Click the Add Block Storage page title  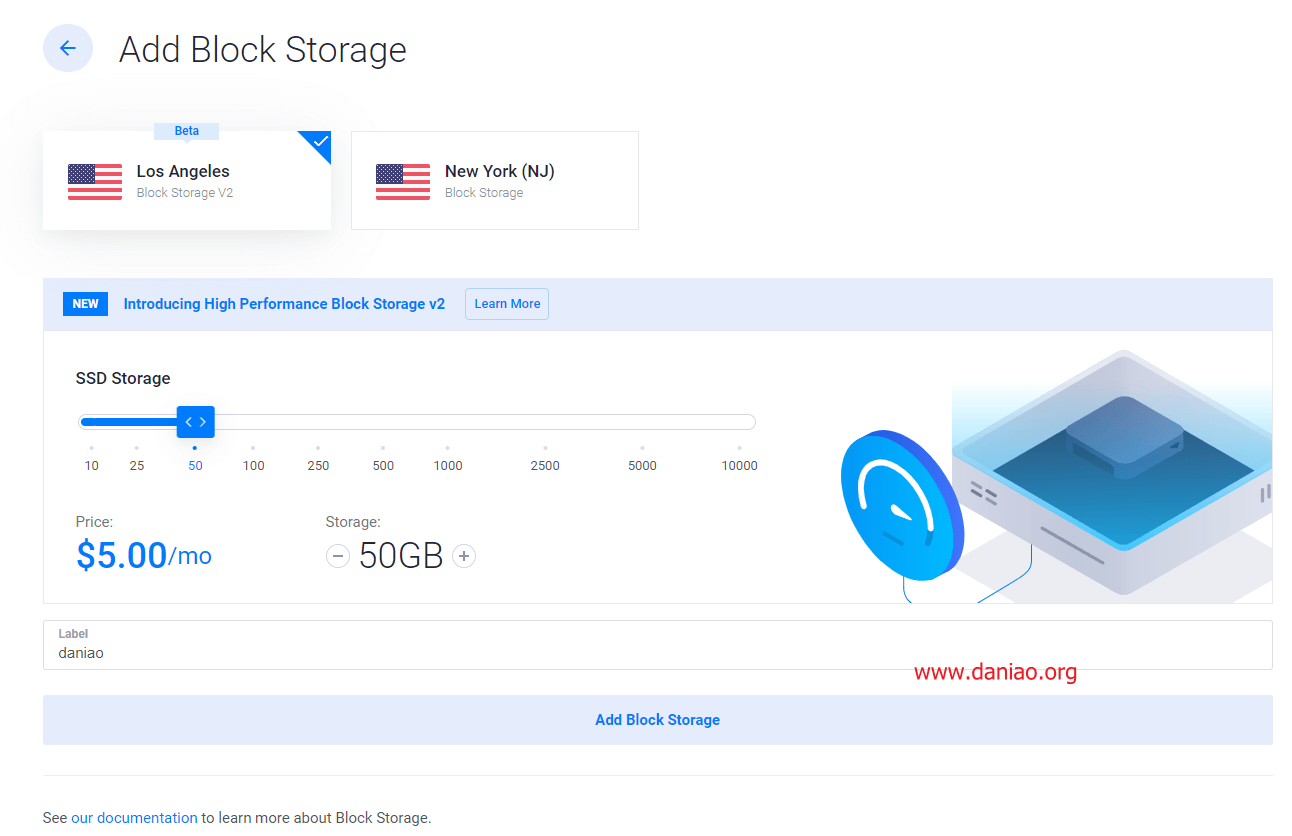[263, 49]
